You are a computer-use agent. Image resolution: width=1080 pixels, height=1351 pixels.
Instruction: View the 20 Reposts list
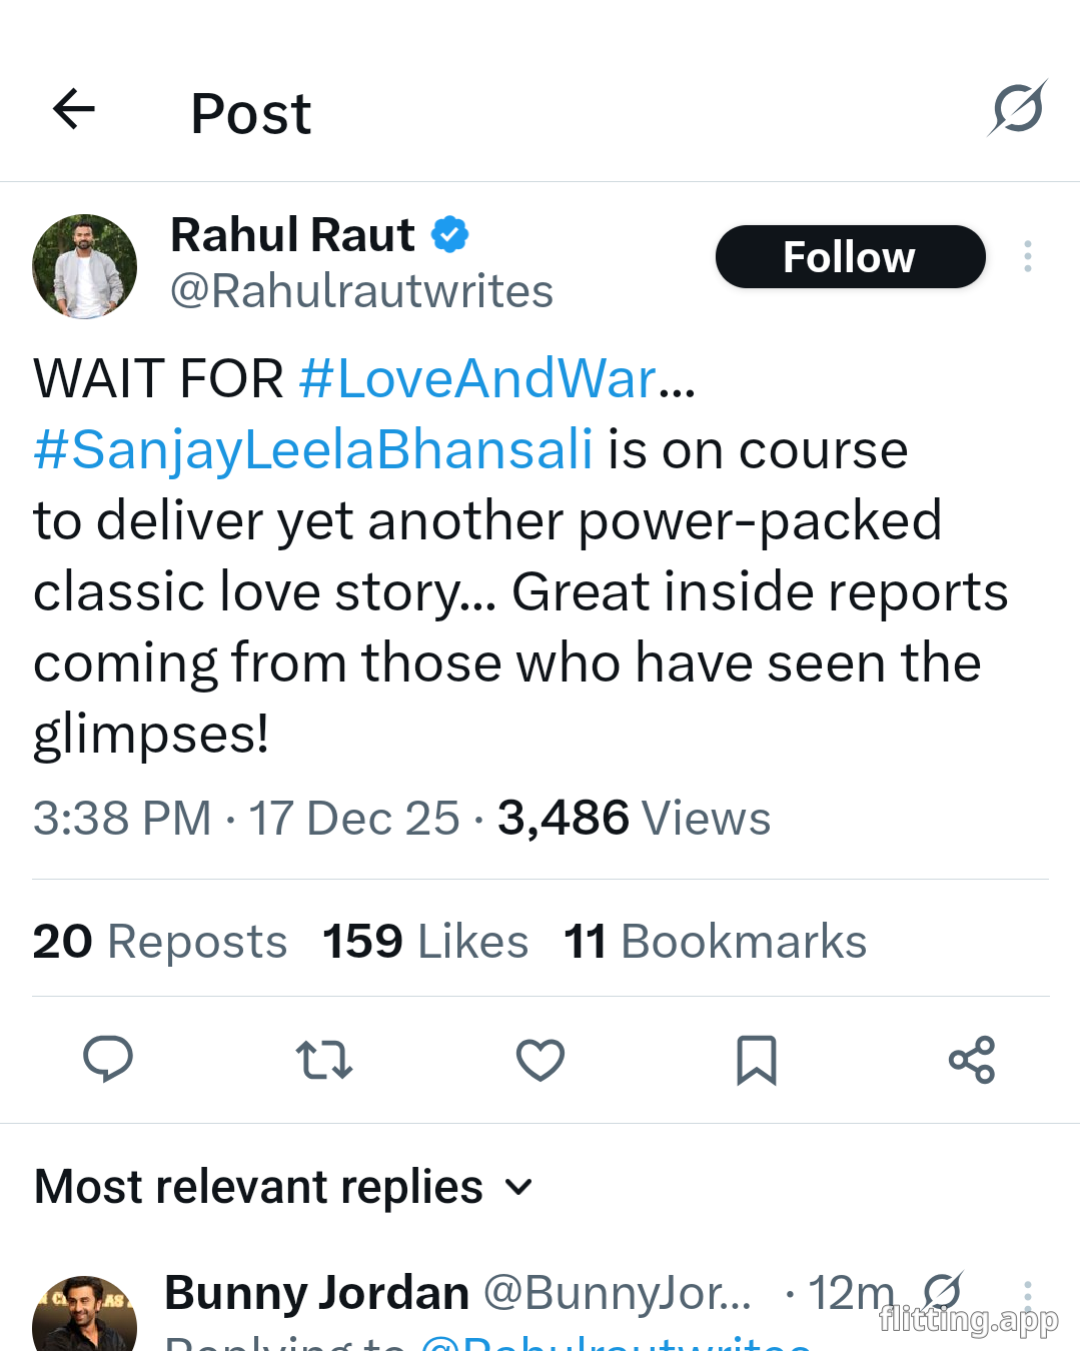[160, 941]
